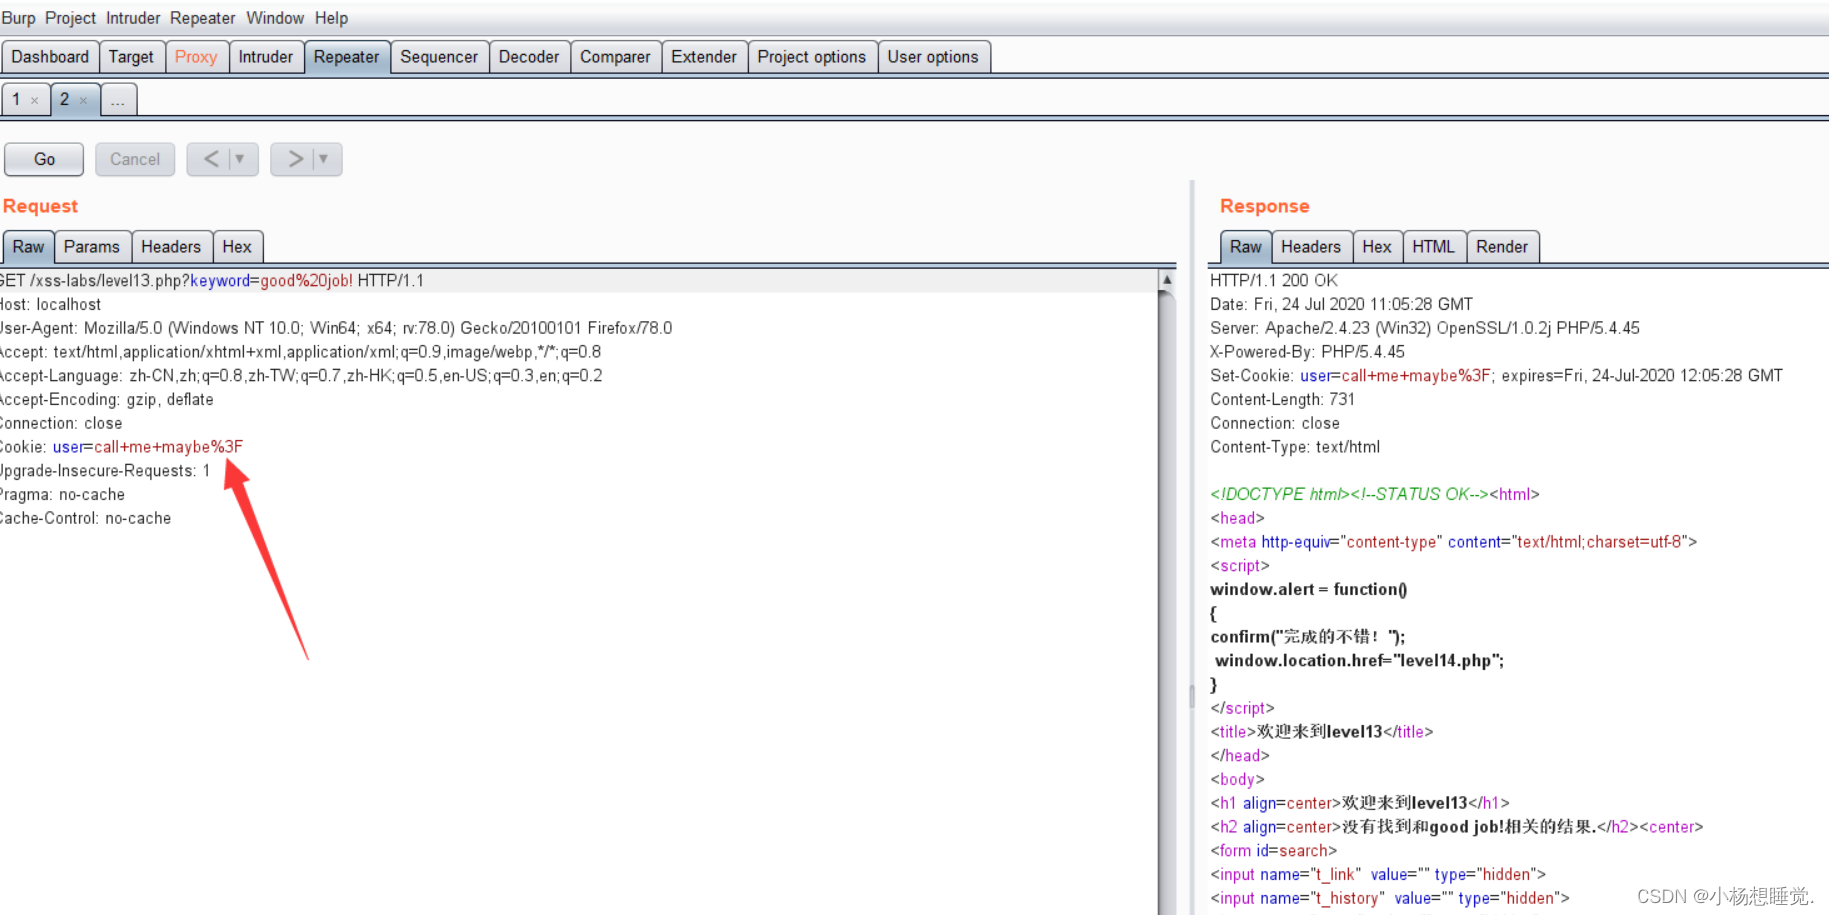The width and height of the screenshot is (1829, 915).
Task: Select the Response HTML tab
Action: (1433, 247)
